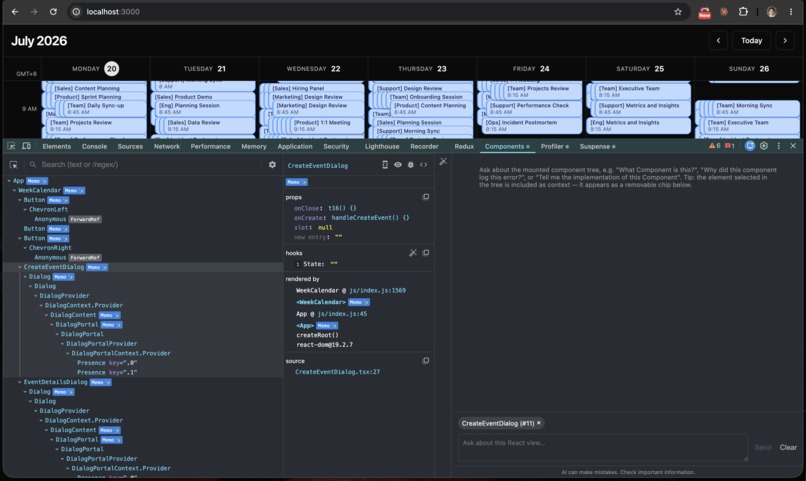Open the browser profile avatar
The height and width of the screenshot is (481, 806).
click(771, 12)
